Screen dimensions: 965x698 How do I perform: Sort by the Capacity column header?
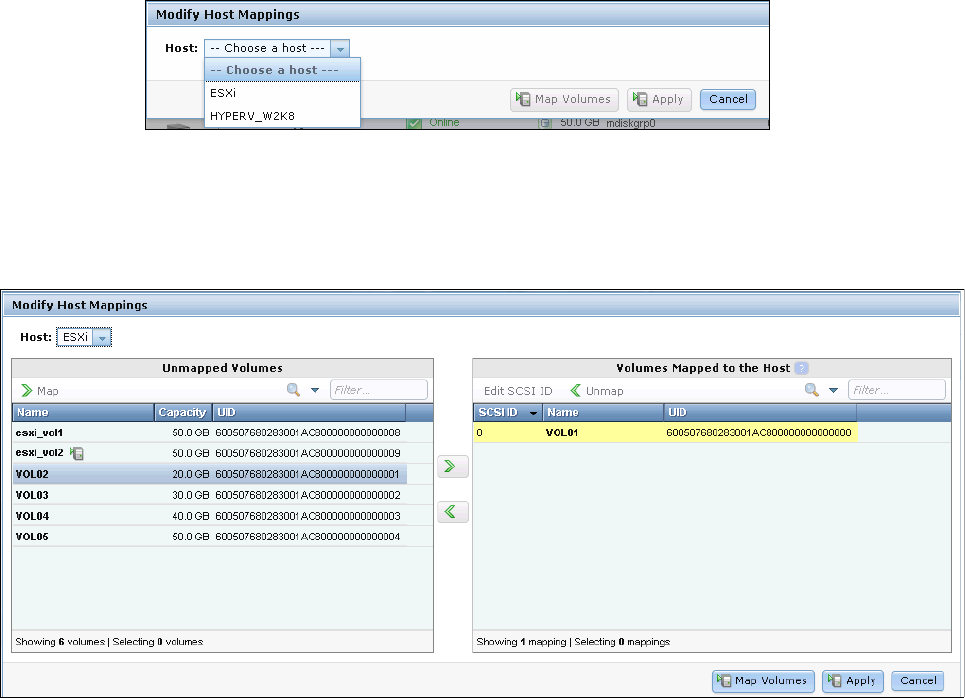[x=181, y=412]
